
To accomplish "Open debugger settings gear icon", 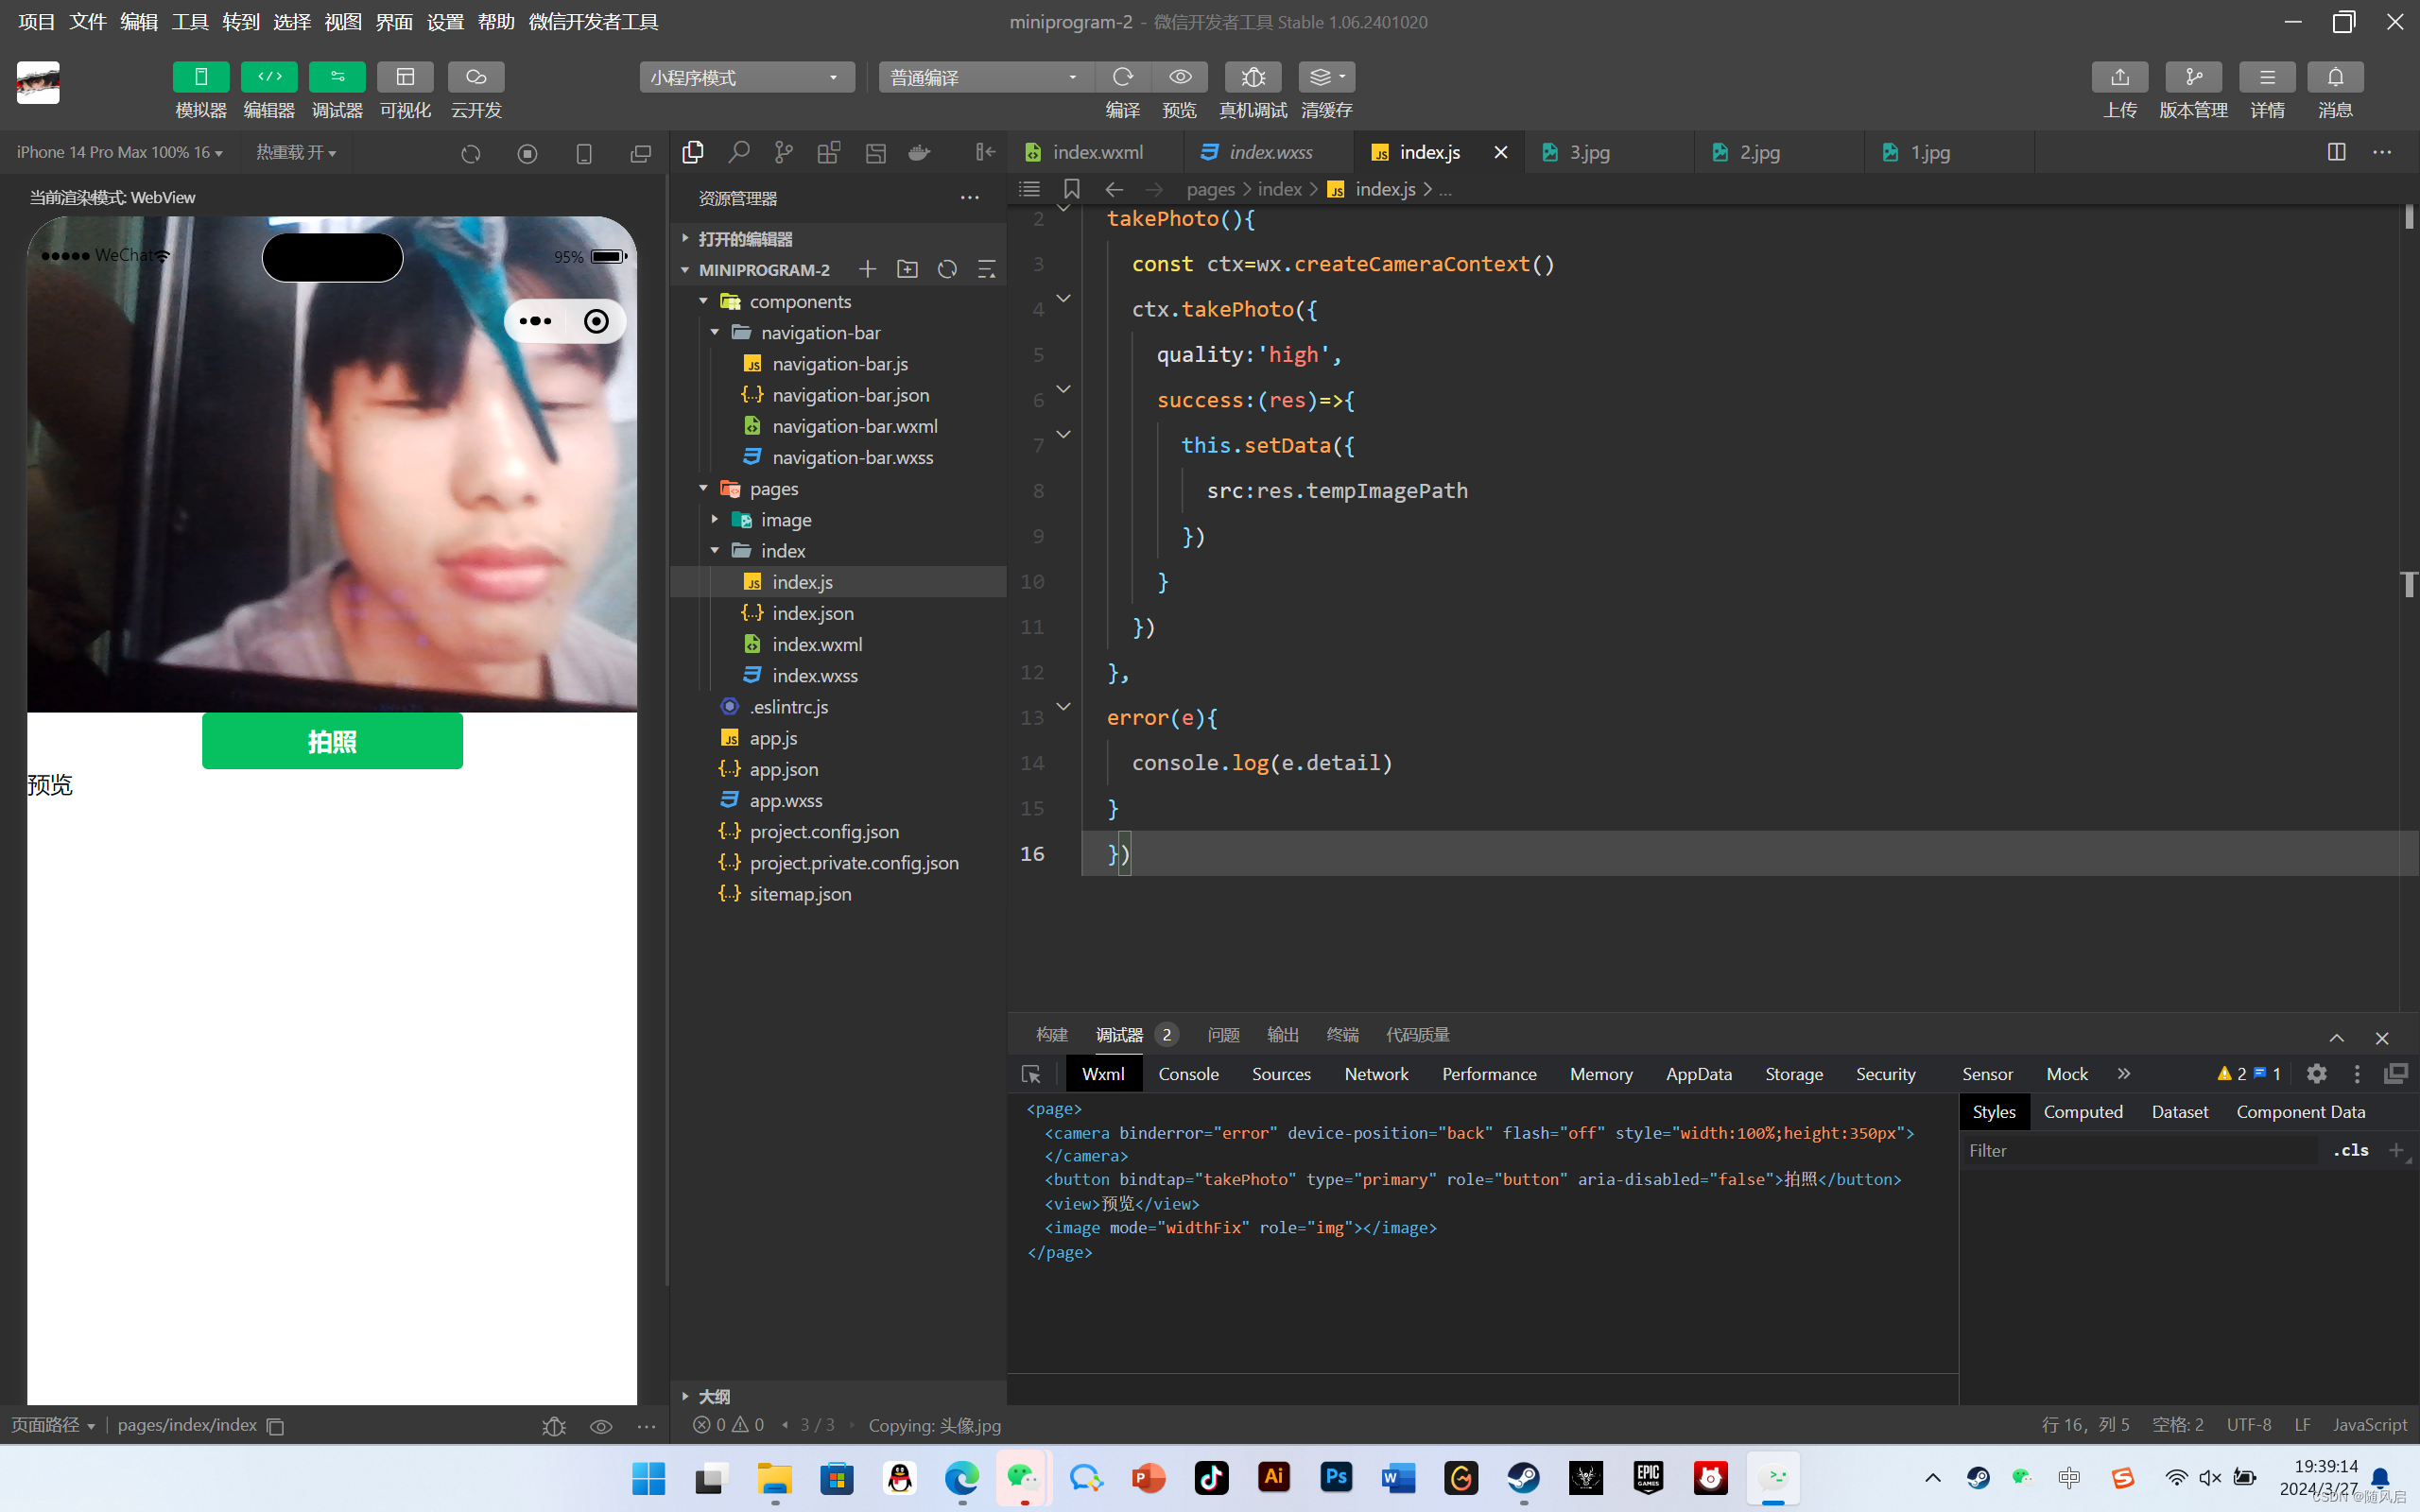I will (2316, 1074).
